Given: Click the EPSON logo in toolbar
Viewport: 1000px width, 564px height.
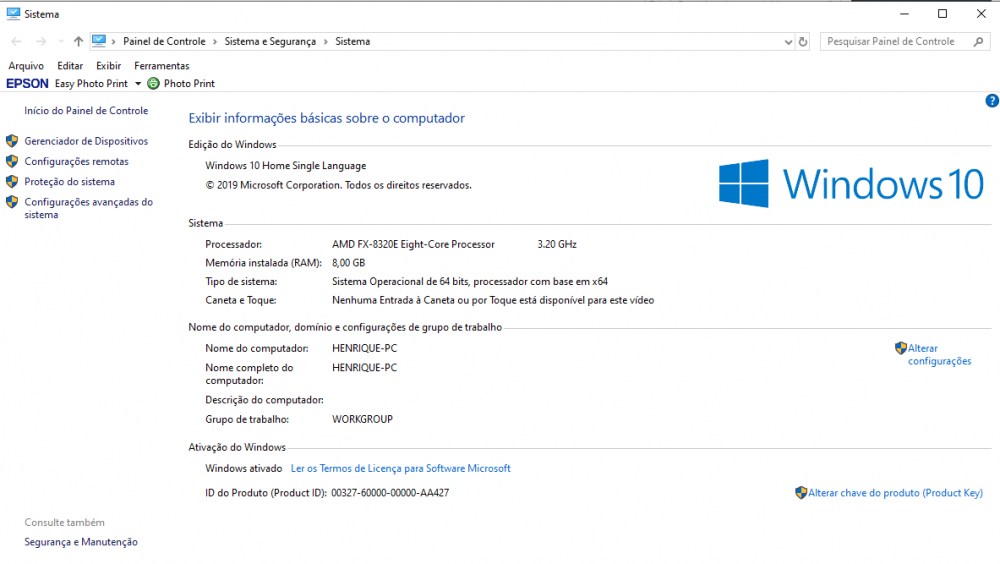Looking at the screenshot, I should point(27,84).
